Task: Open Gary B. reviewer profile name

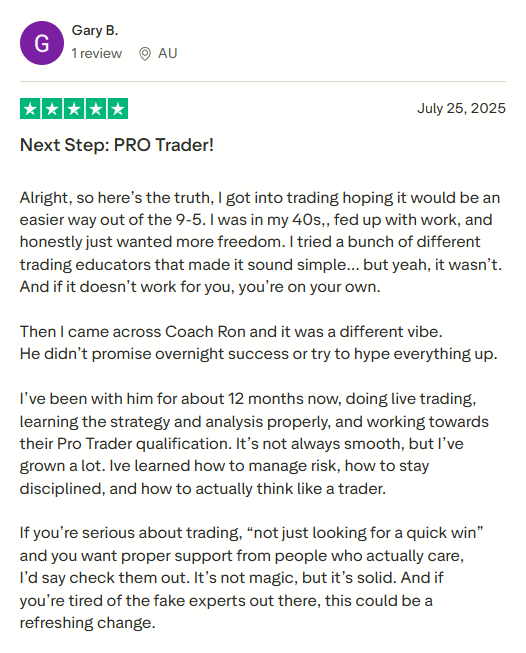Action: pyautogui.click(x=95, y=31)
